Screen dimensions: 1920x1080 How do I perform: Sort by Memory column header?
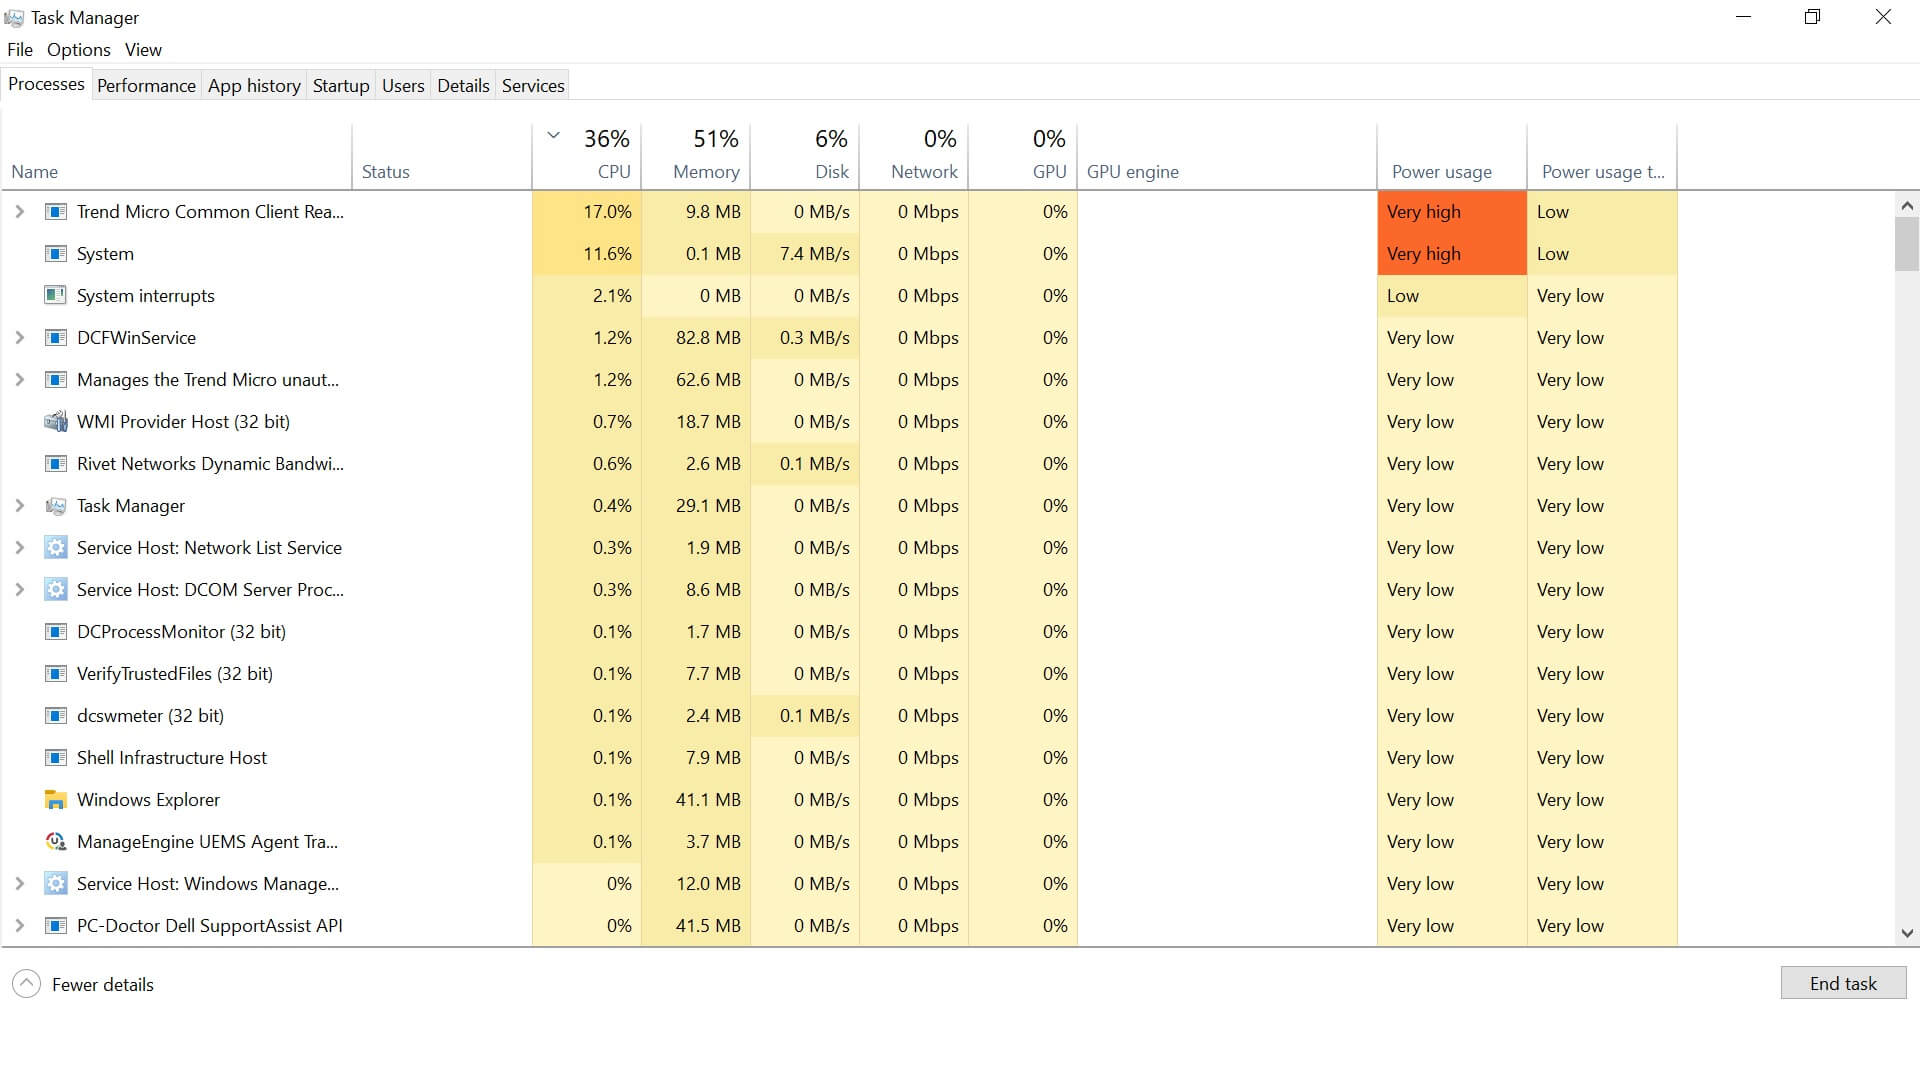[x=705, y=171]
